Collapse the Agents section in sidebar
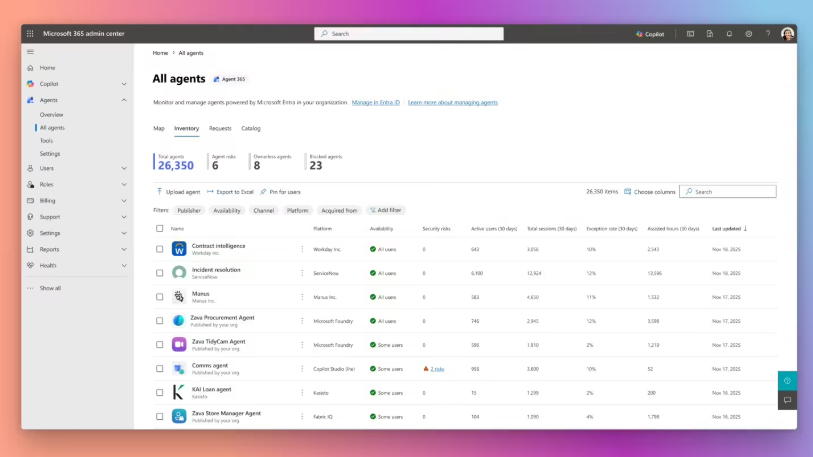Viewport: 813px width, 457px height. 124,100
